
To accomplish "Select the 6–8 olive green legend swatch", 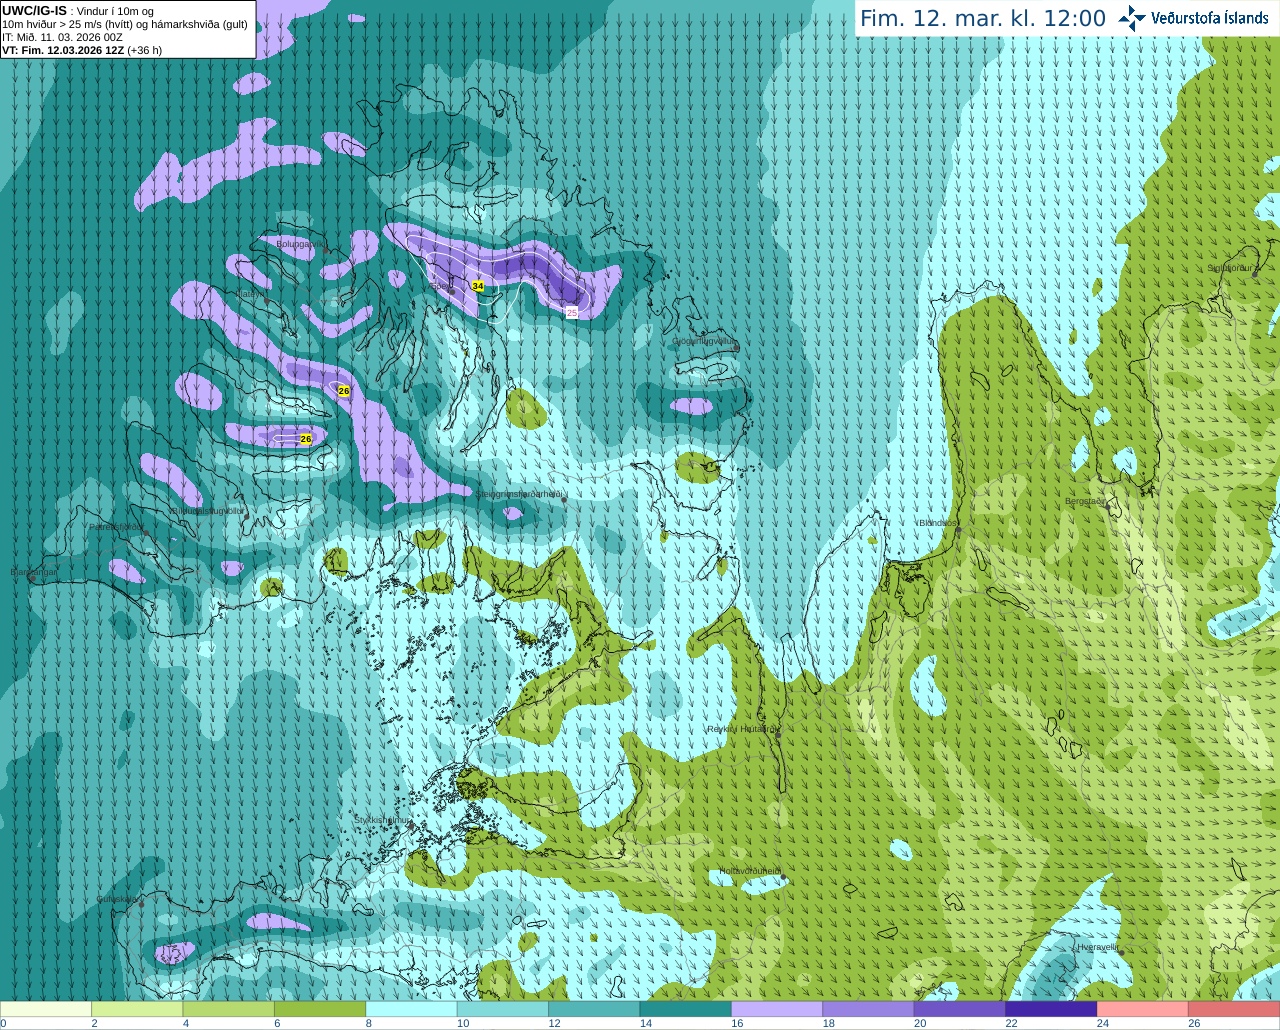I will [x=320, y=1010].
